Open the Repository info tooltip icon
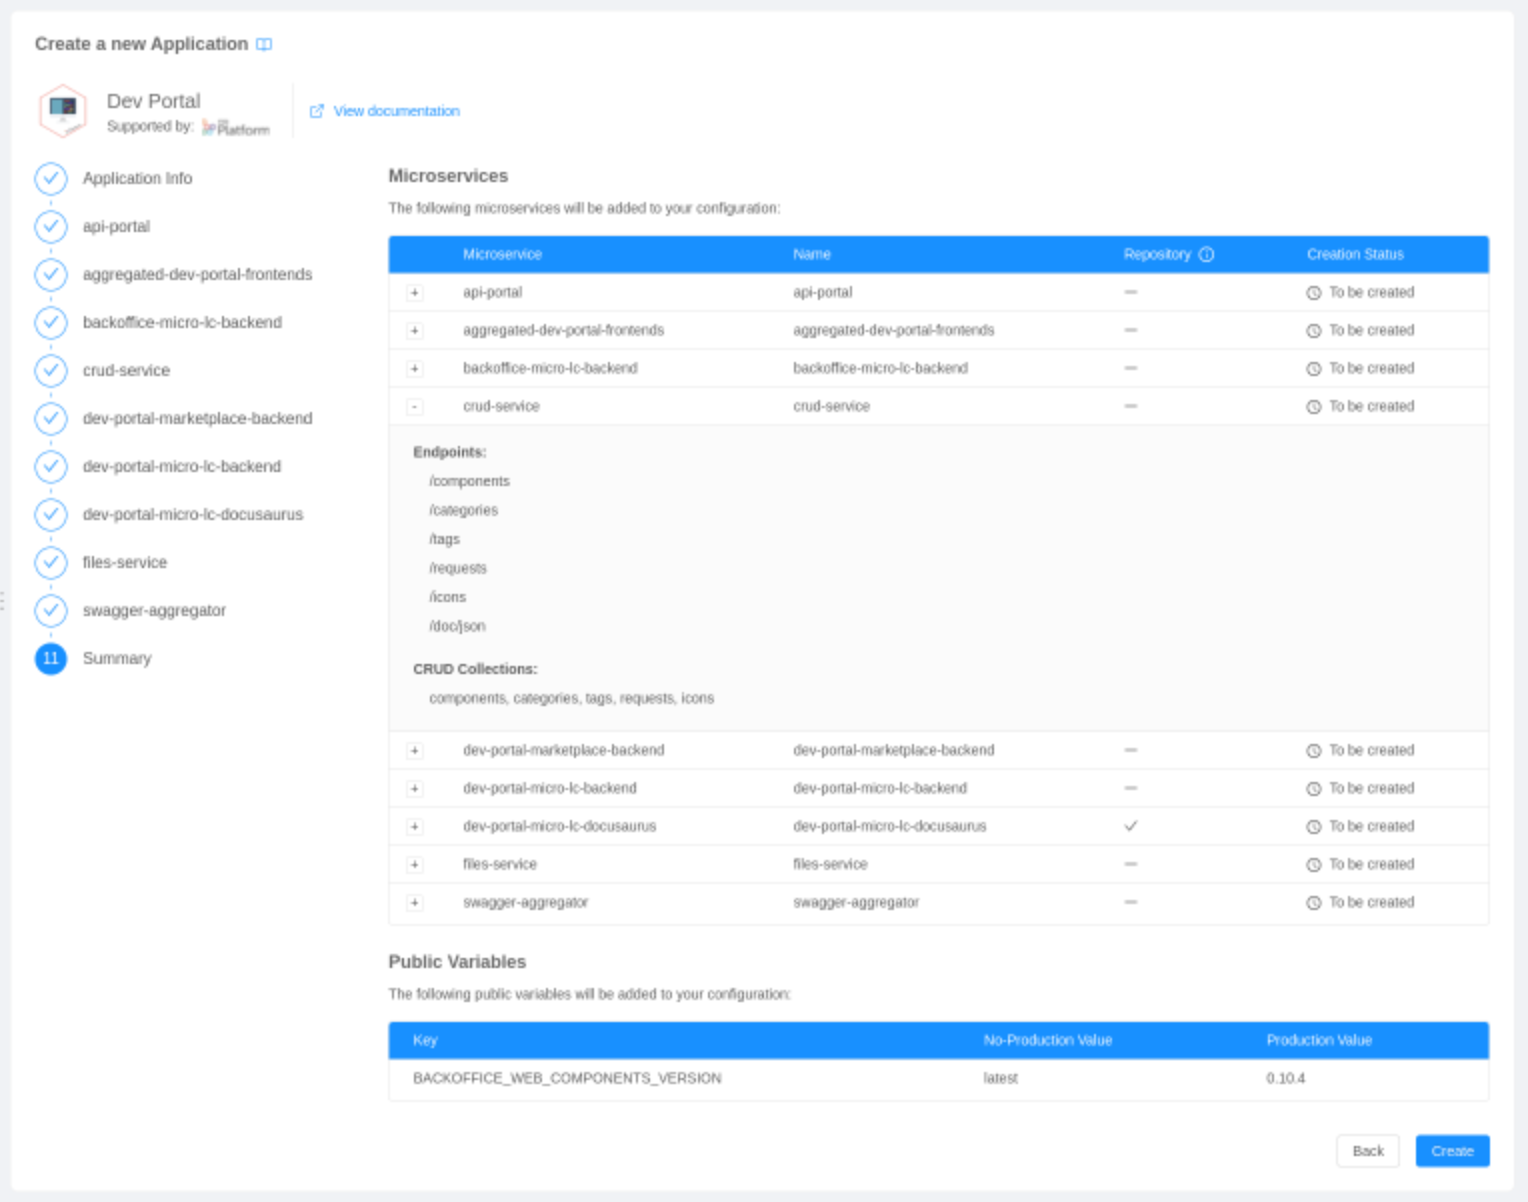The width and height of the screenshot is (1528, 1202). click(1207, 255)
